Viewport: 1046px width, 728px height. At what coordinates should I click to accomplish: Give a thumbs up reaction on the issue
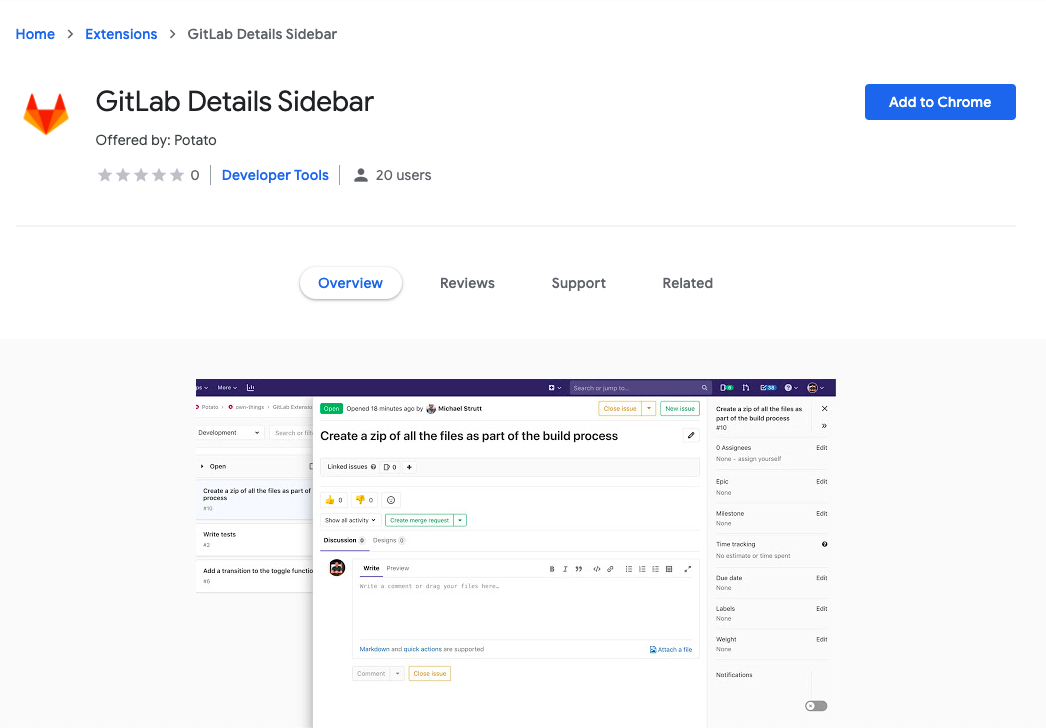(x=330, y=499)
